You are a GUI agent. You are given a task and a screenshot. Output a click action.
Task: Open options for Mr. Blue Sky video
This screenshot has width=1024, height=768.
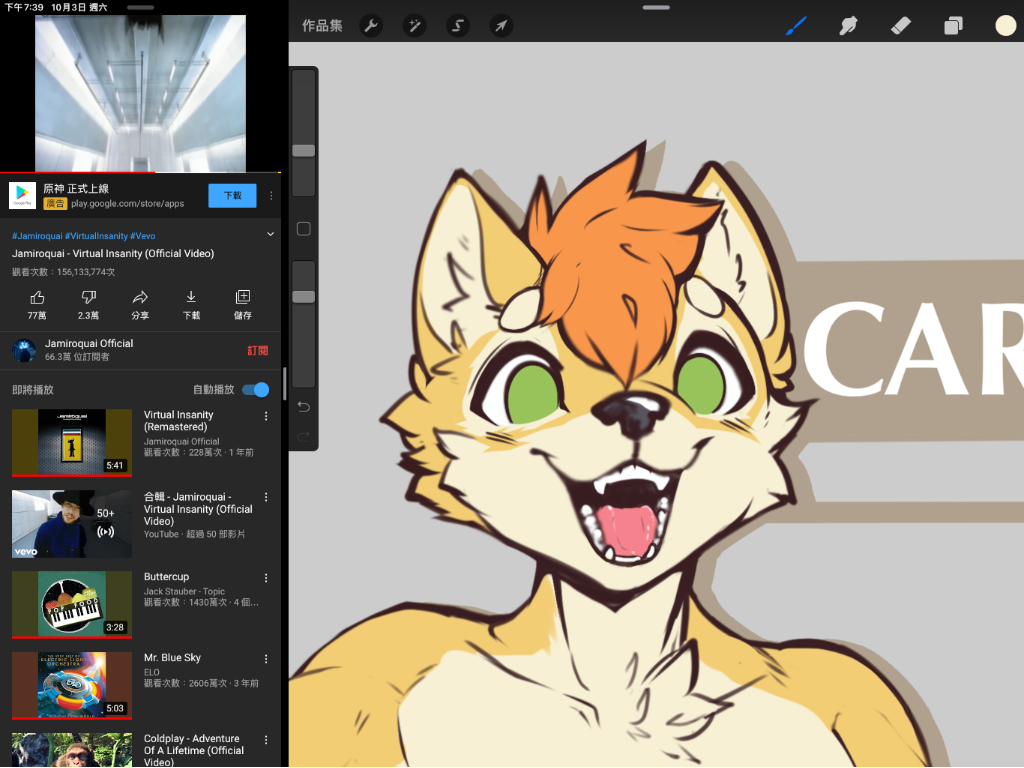tap(266, 659)
